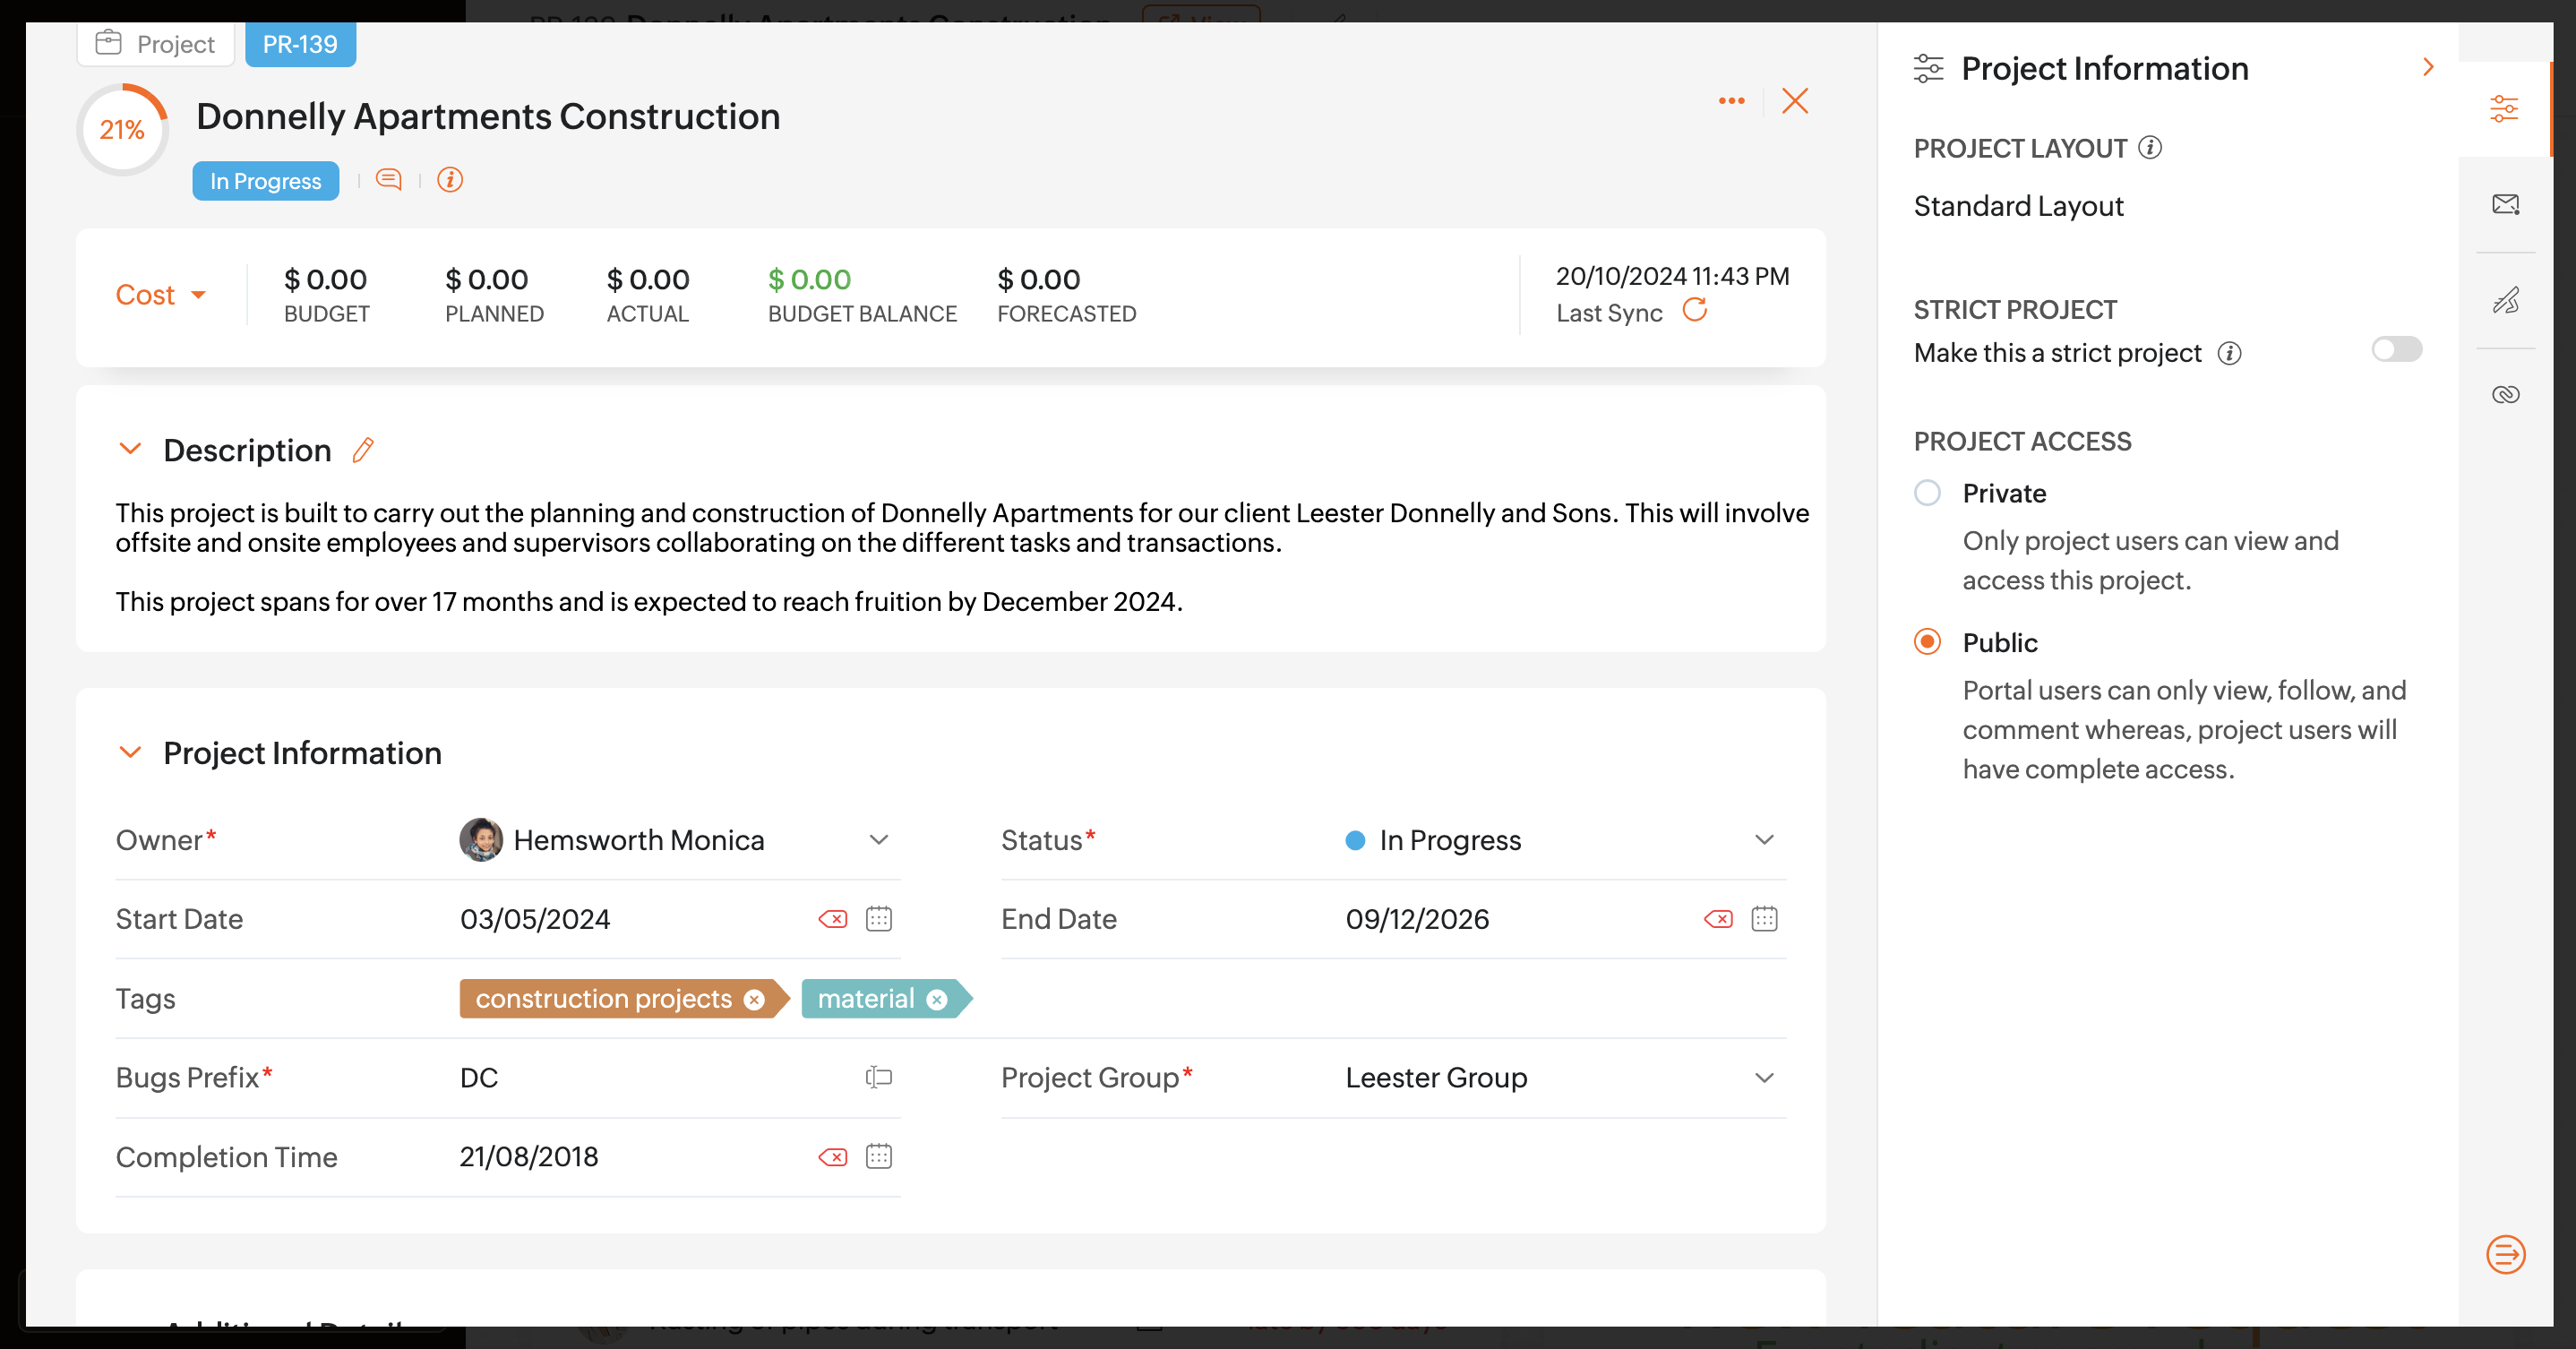Open the Start Date calendar picker

coord(878,919)
